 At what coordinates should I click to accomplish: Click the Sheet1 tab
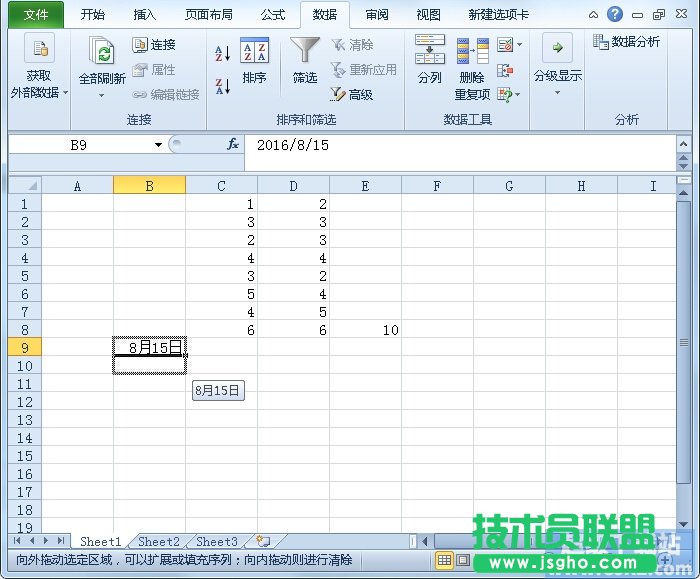coord(101,542)
